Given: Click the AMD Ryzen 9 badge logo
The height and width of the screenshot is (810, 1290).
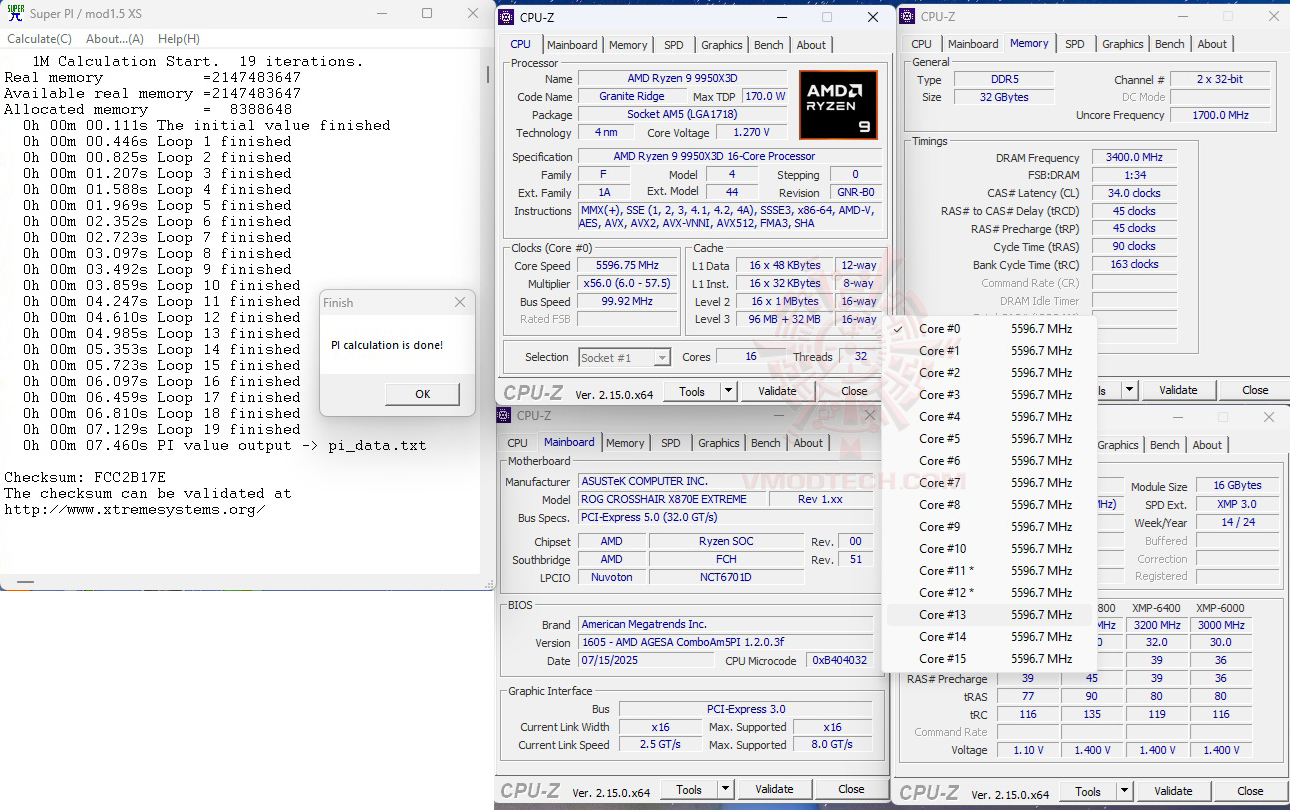Looking at the screenshot, I should coord(838,104).
